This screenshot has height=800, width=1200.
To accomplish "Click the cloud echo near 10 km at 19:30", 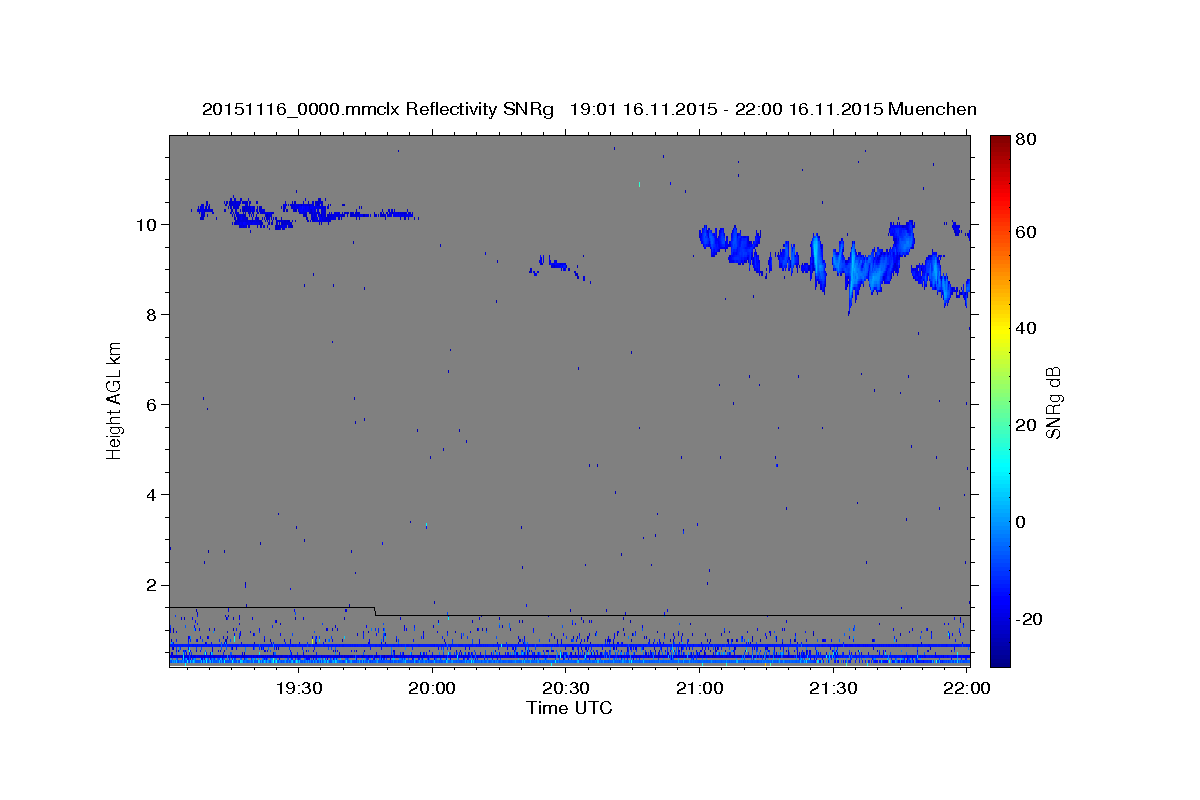I will (303, 212).
